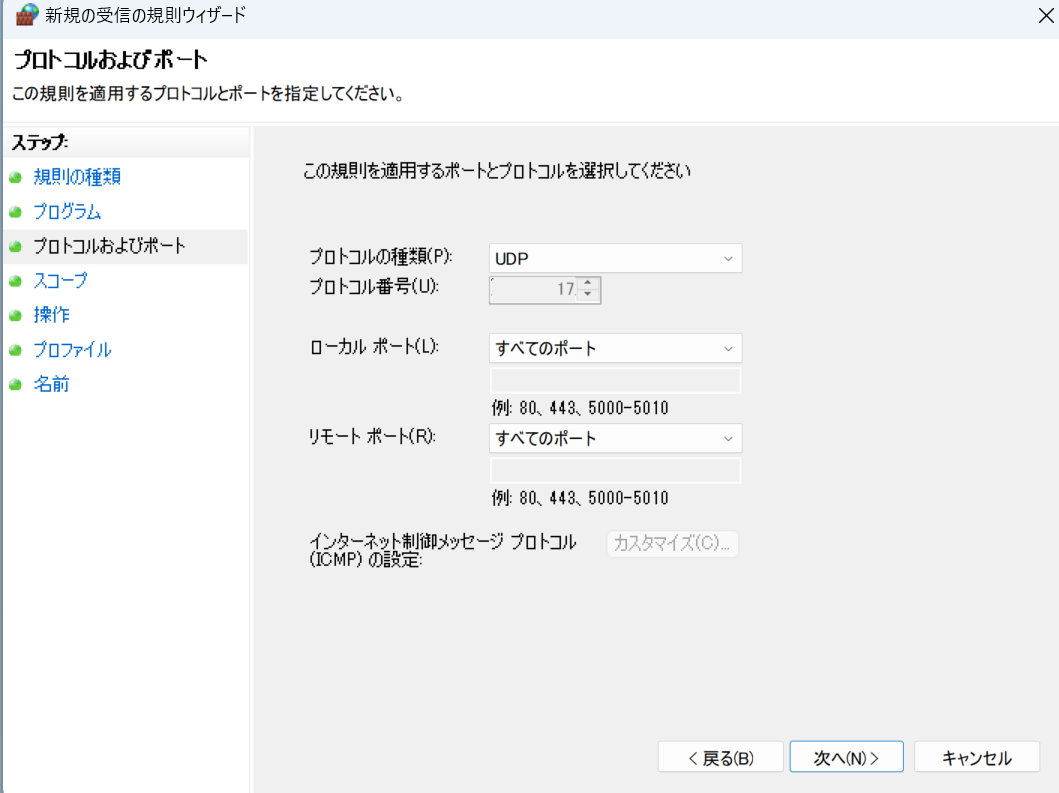This screenshot has height=793, width=1059.
Task: Click the protocol number up arrow
Action: click(589, 285)
